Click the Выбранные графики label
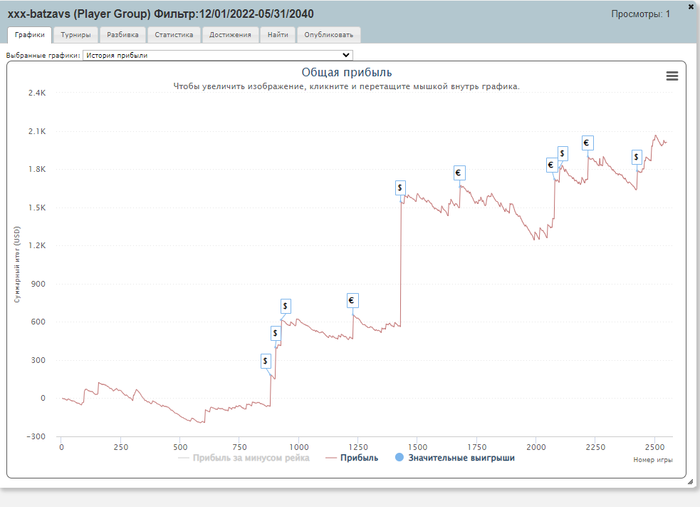Viewport: 700px width, 507px height. tap(43, 56)
